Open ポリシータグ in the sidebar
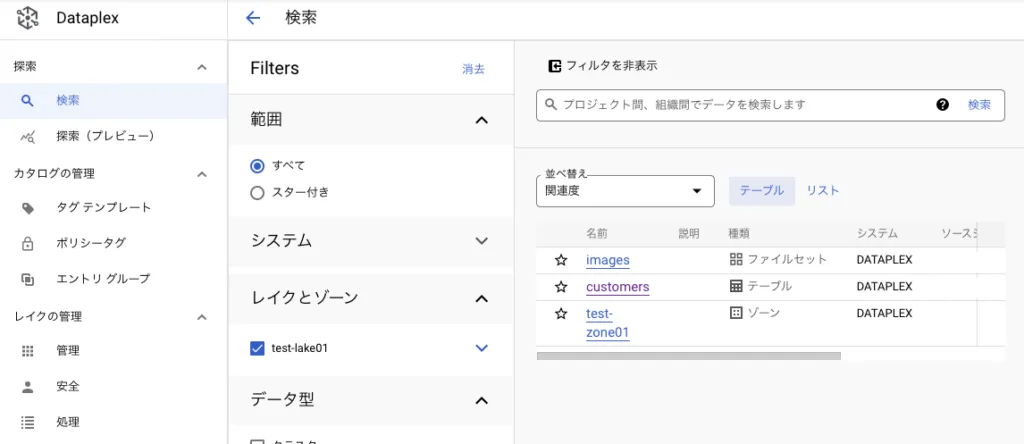This screenshot has width=1024, height=444. (x=114, y=244)
